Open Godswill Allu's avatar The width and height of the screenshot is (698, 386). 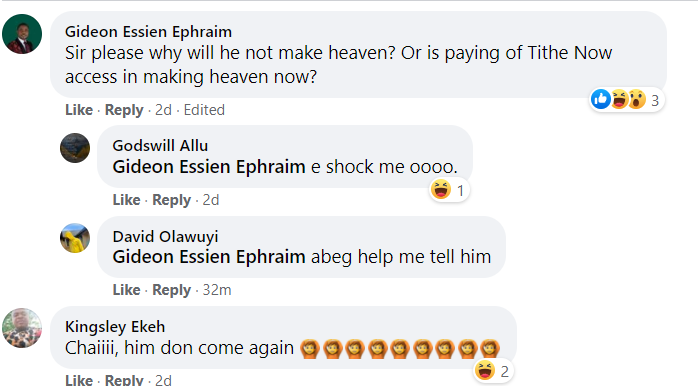(75, 148)
